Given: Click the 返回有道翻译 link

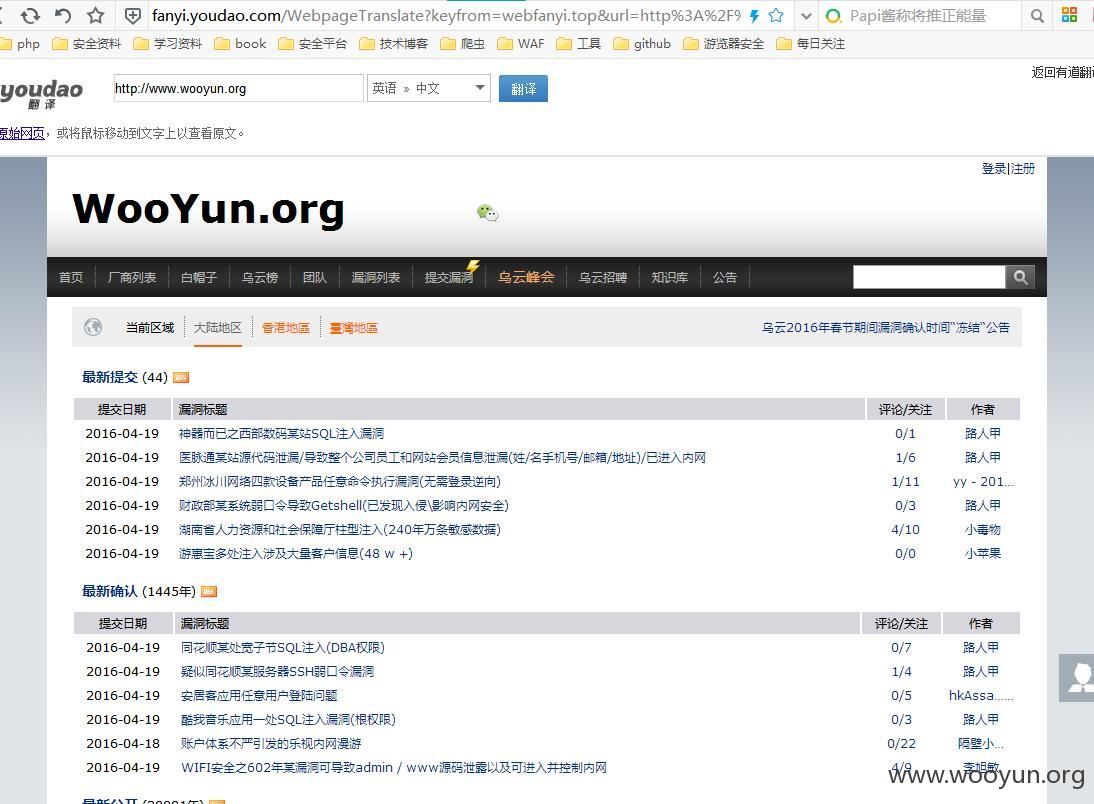Looking at the screenshot, I should [1062, 73].
